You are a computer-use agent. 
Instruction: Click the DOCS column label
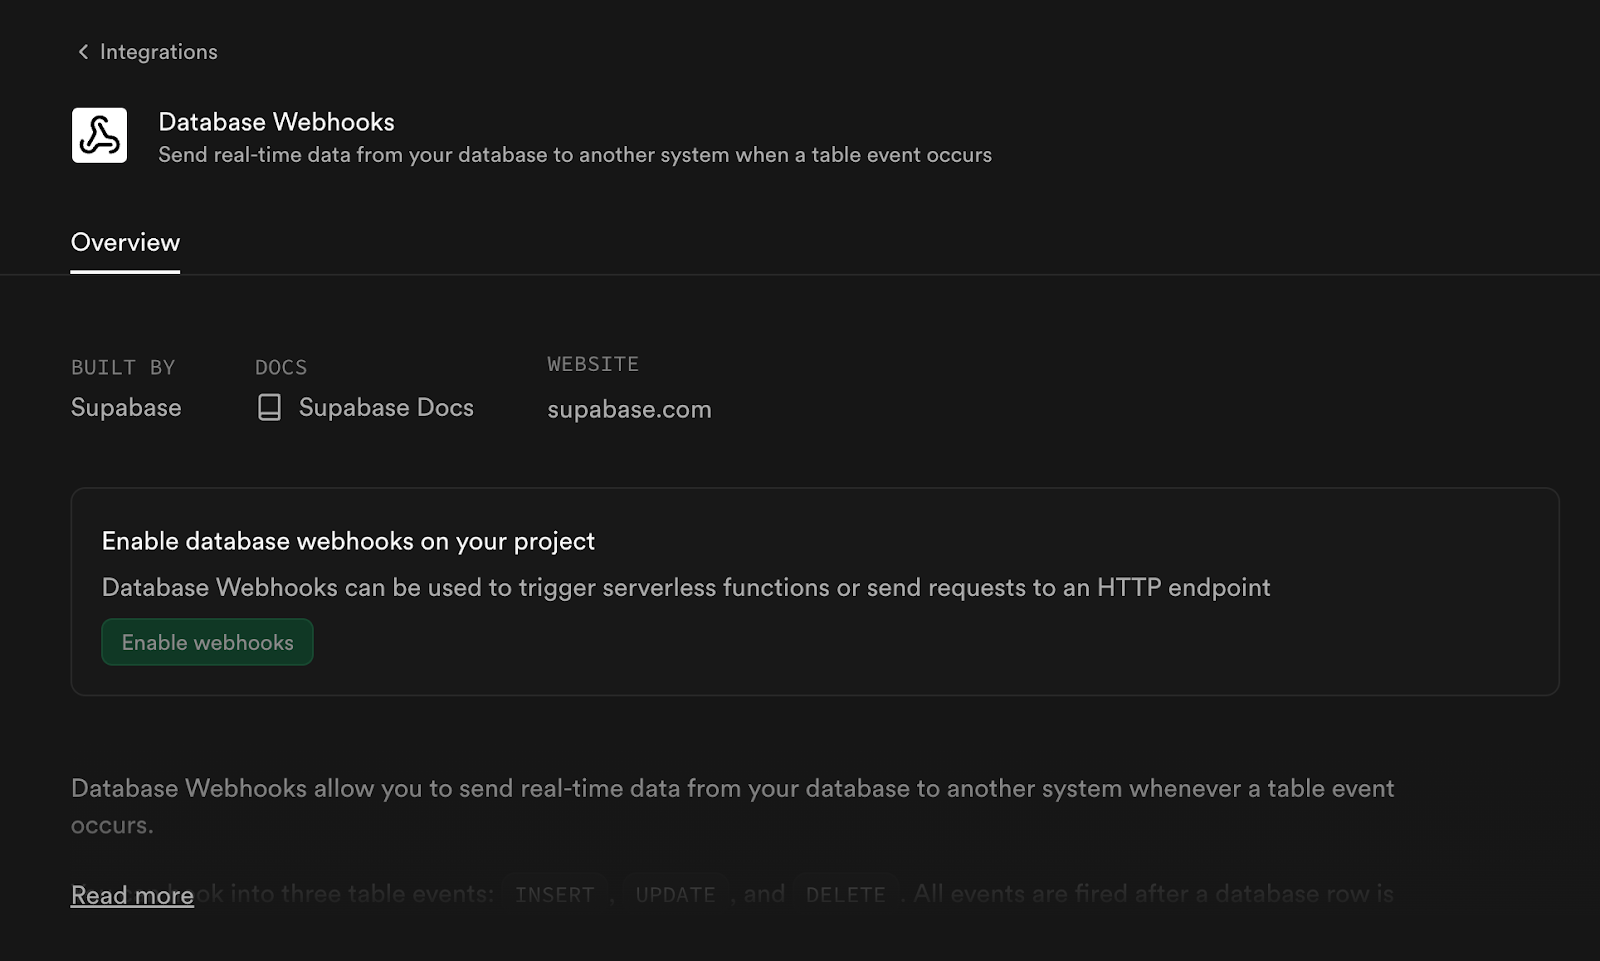(x=281, y=367)
